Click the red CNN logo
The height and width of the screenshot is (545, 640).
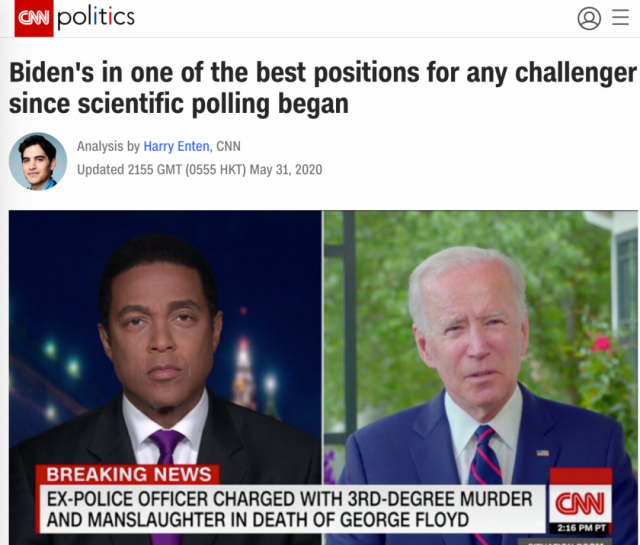pyautogui.click(x=34, y=18)
